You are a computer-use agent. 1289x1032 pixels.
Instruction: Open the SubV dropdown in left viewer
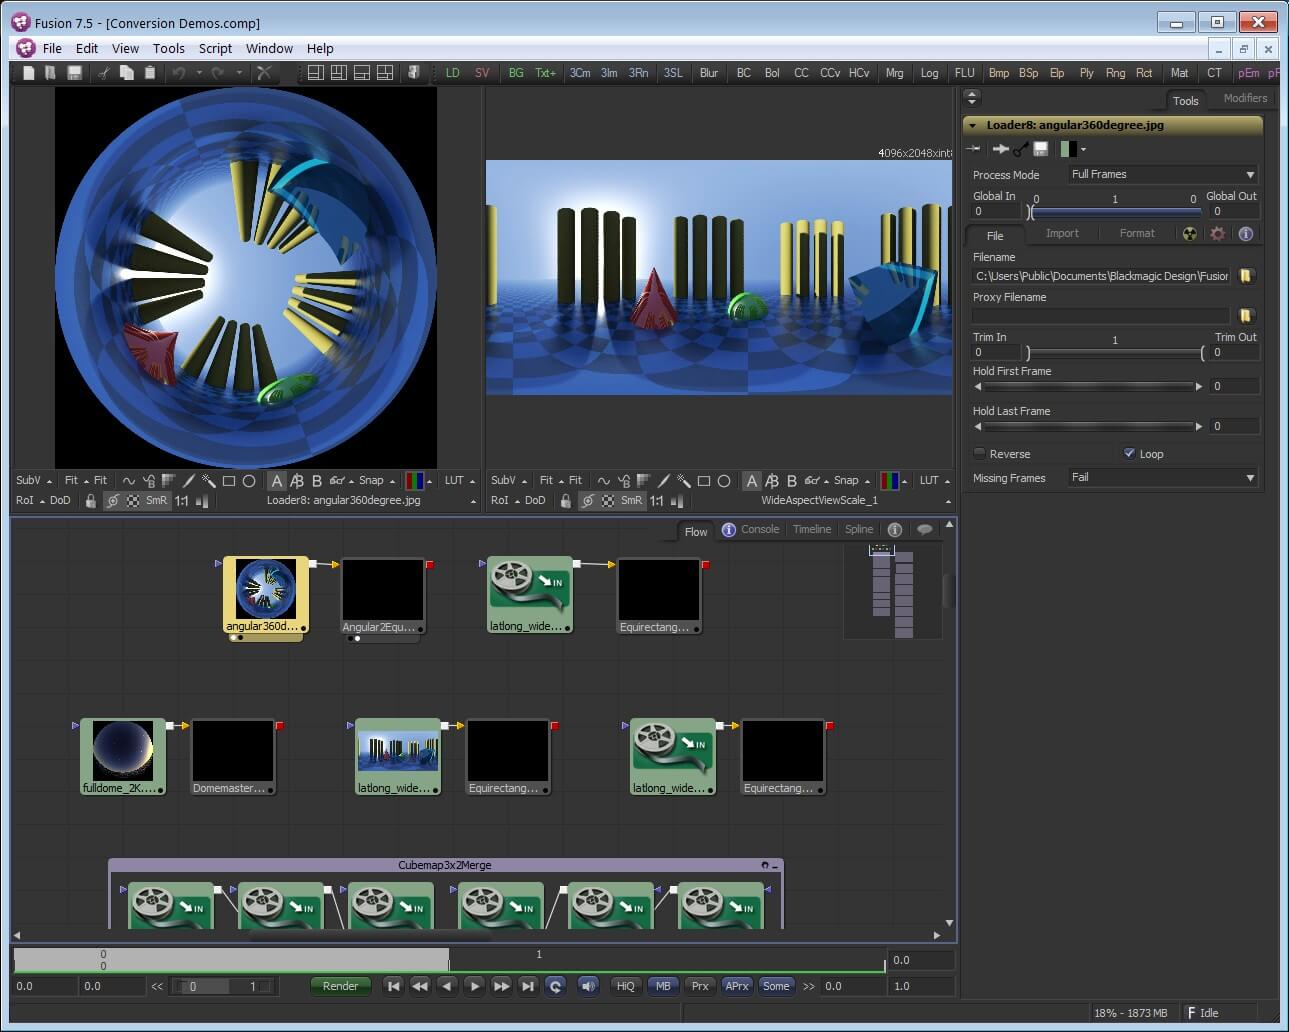click(x=34, y=480)
